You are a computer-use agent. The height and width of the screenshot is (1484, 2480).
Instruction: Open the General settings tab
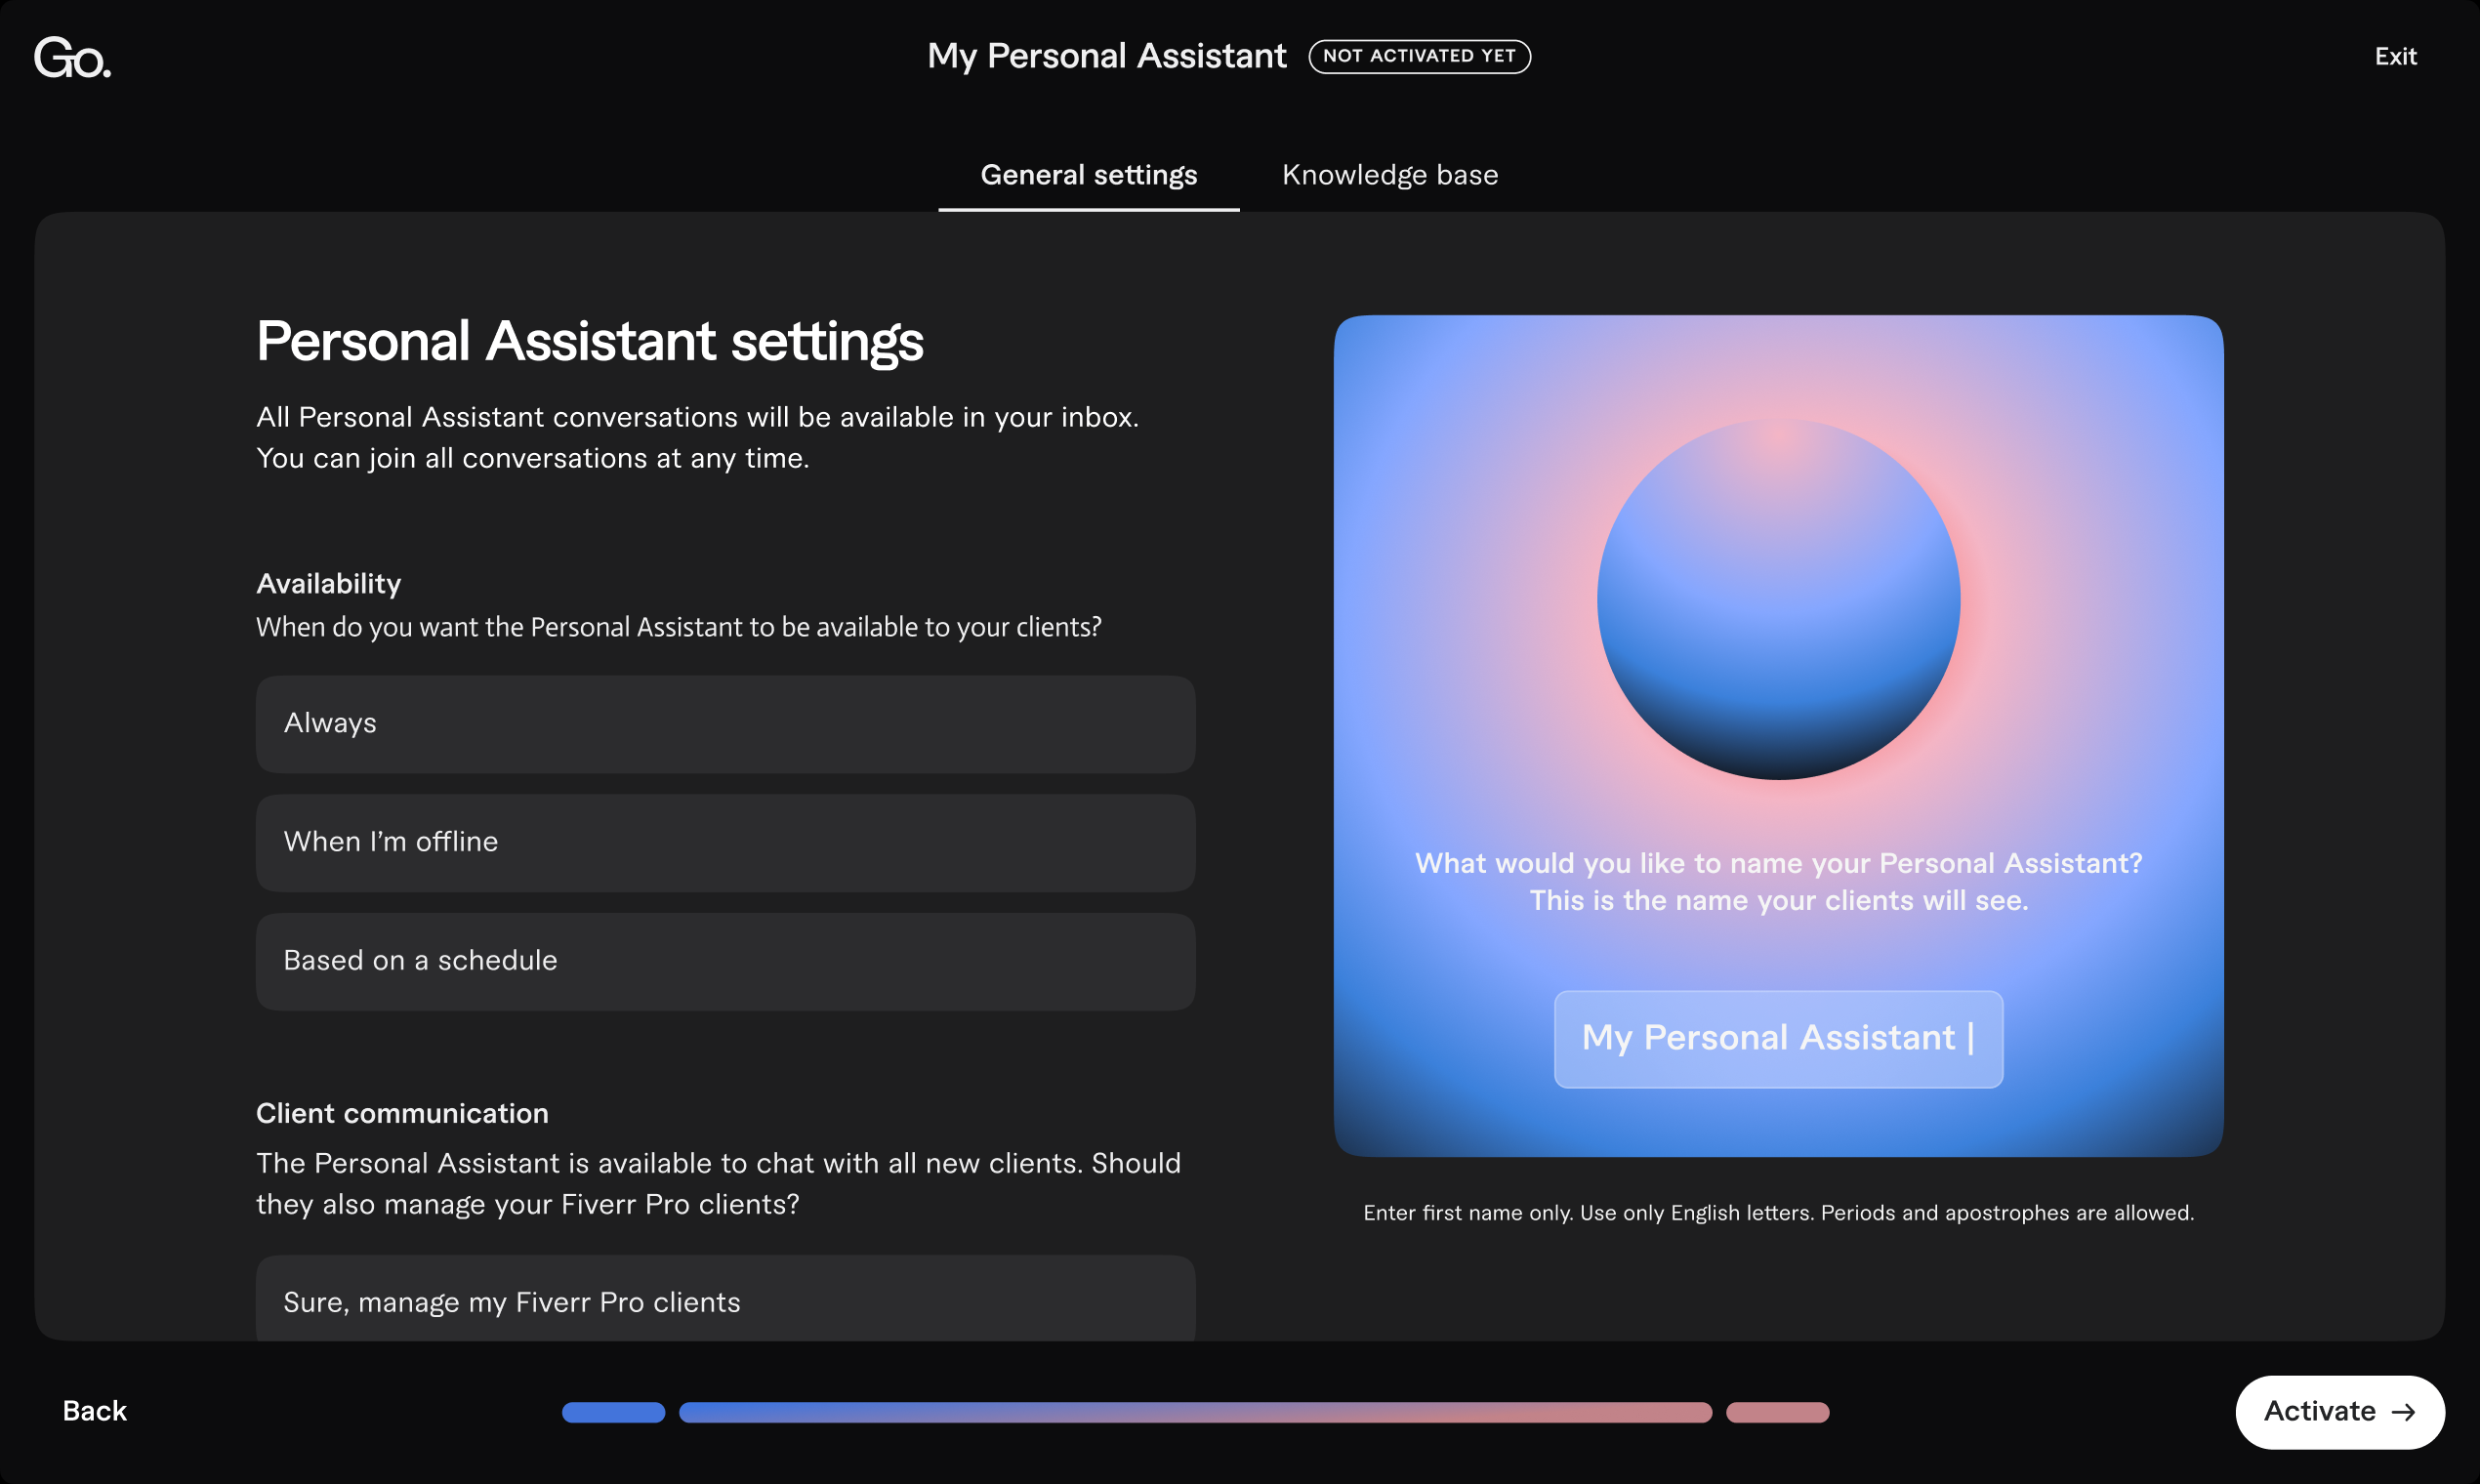click(x=1088, y=175)
